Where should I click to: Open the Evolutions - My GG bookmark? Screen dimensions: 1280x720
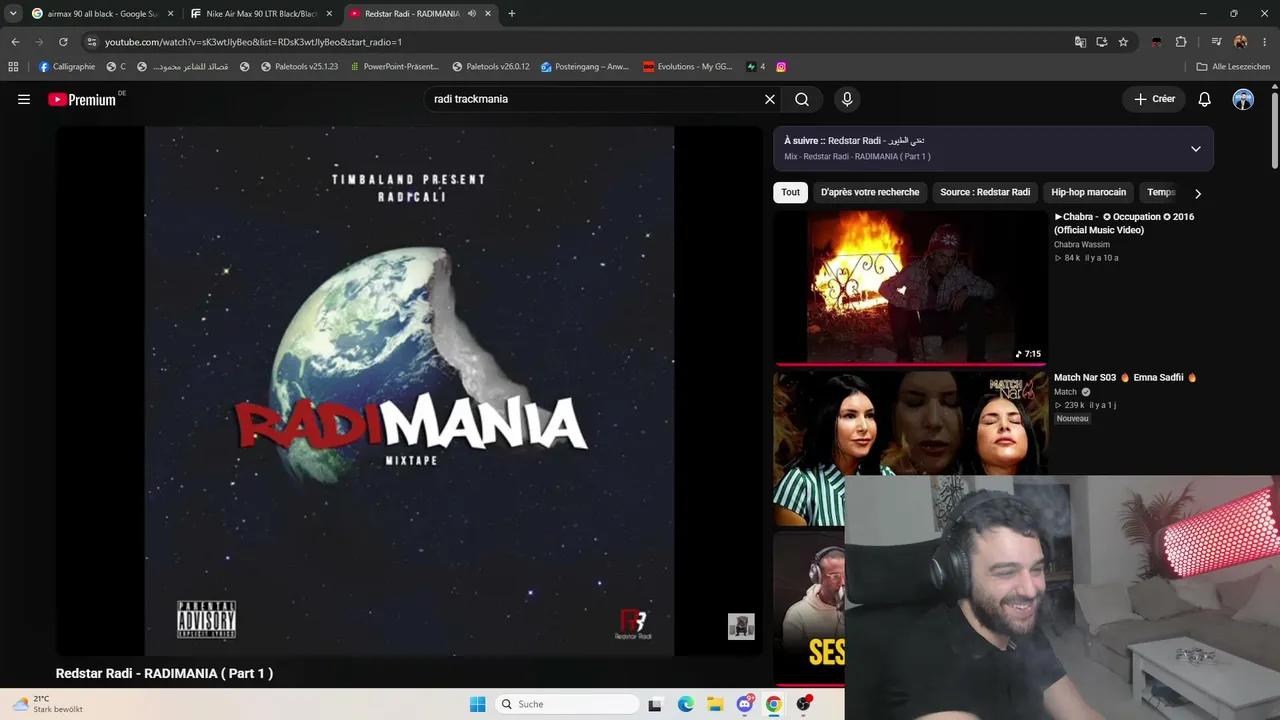(x=687, y=67)
